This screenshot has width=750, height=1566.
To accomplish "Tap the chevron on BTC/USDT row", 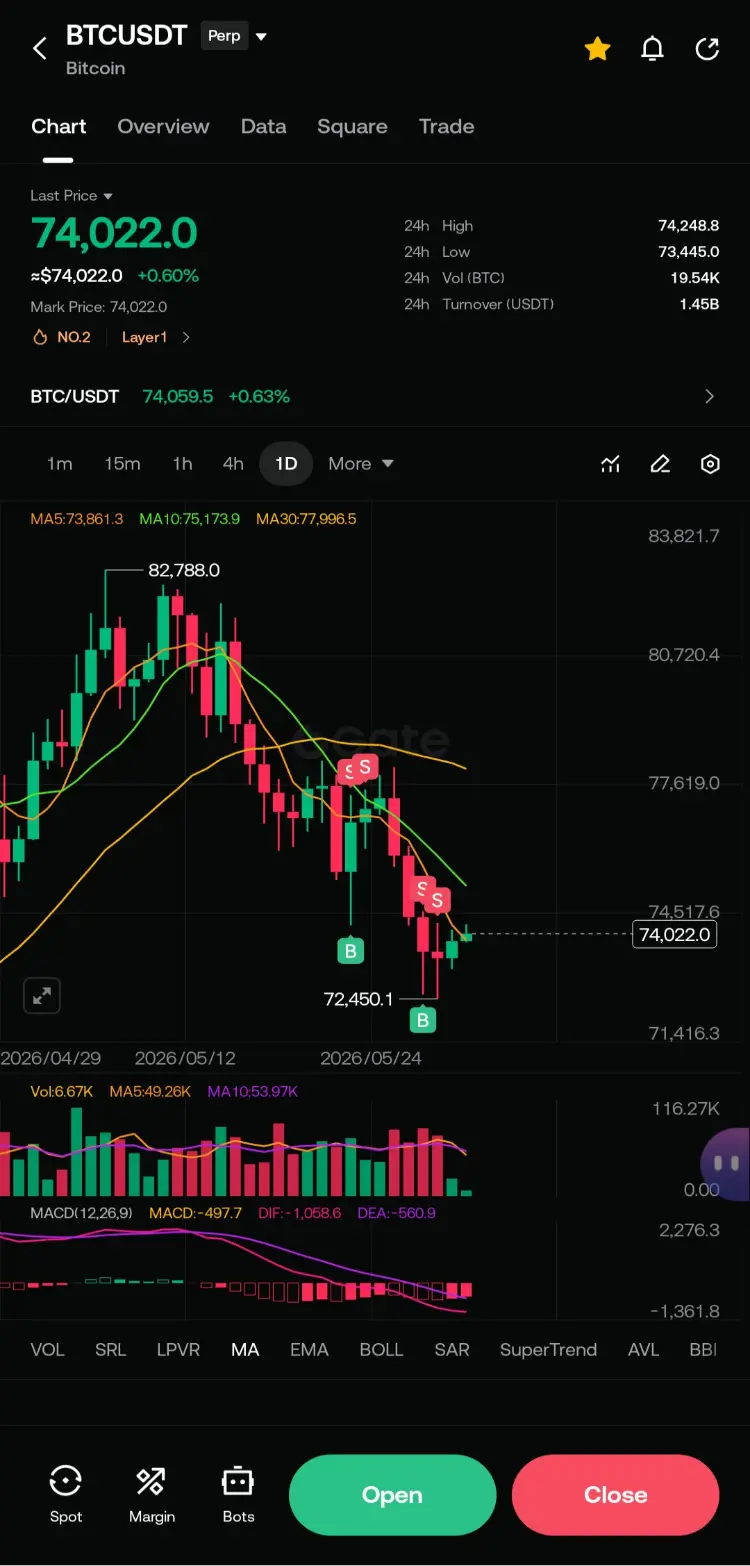I will click(x=709, y=396).
